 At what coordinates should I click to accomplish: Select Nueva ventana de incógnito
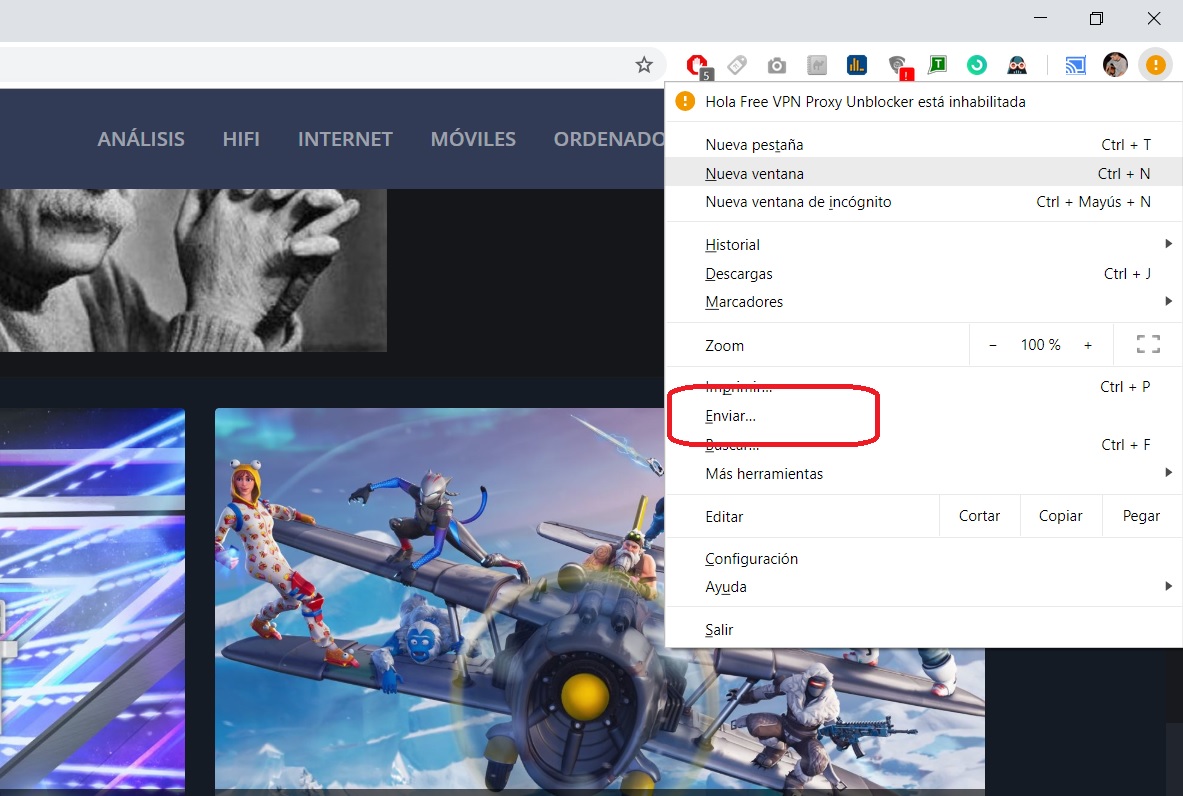[x=798, y=202]
